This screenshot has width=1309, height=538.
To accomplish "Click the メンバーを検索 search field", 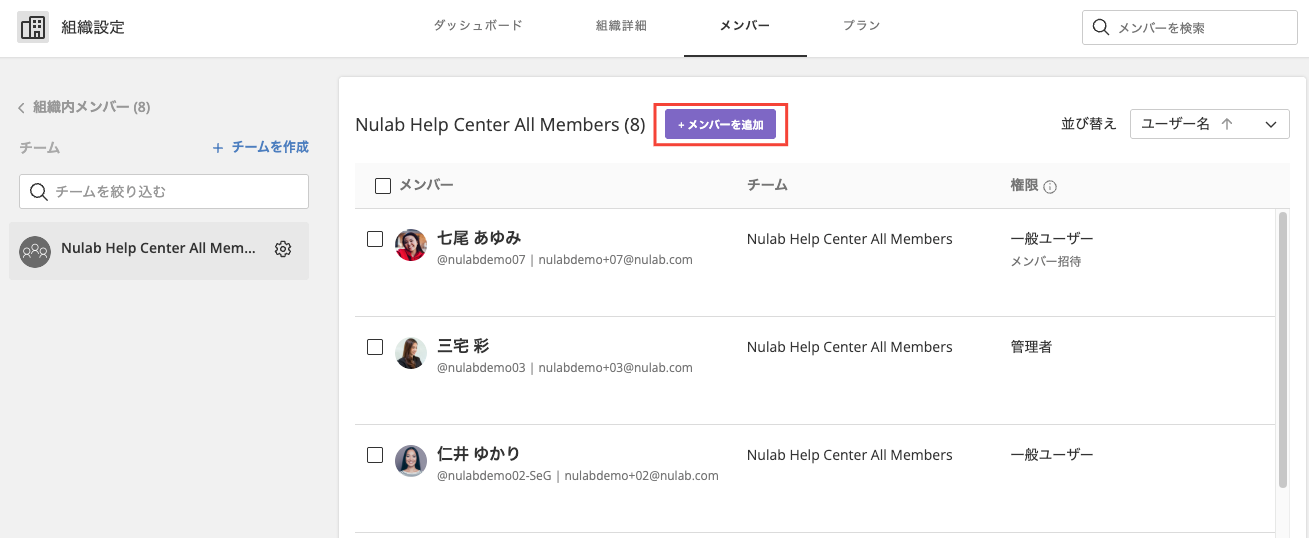I will 1189,28.
